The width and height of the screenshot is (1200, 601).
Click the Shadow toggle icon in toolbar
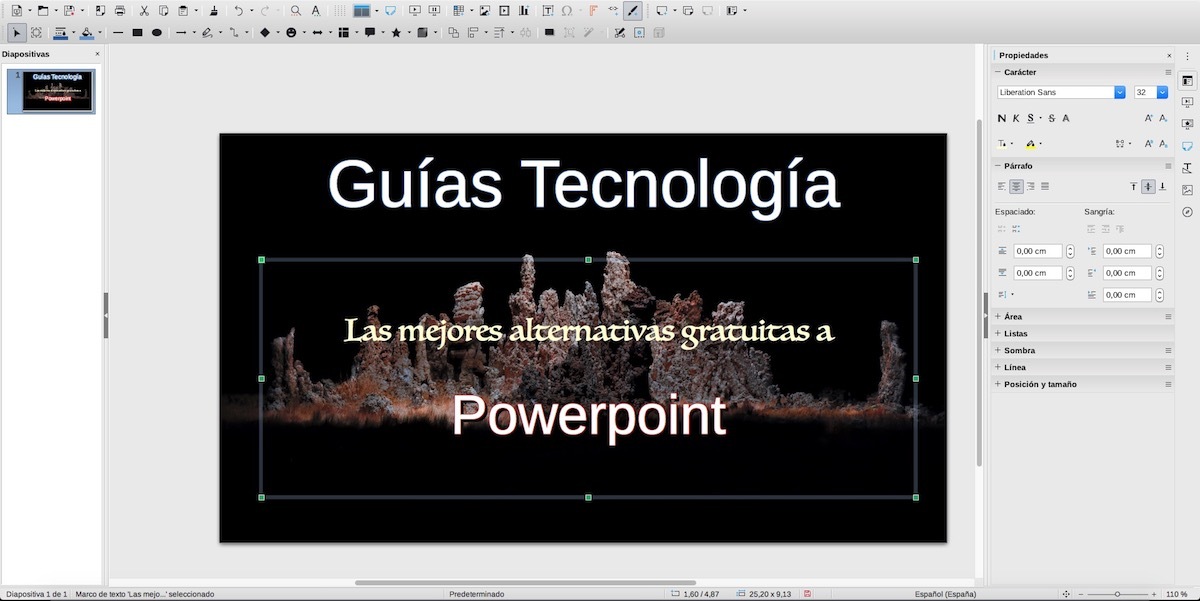coord(549,33)
